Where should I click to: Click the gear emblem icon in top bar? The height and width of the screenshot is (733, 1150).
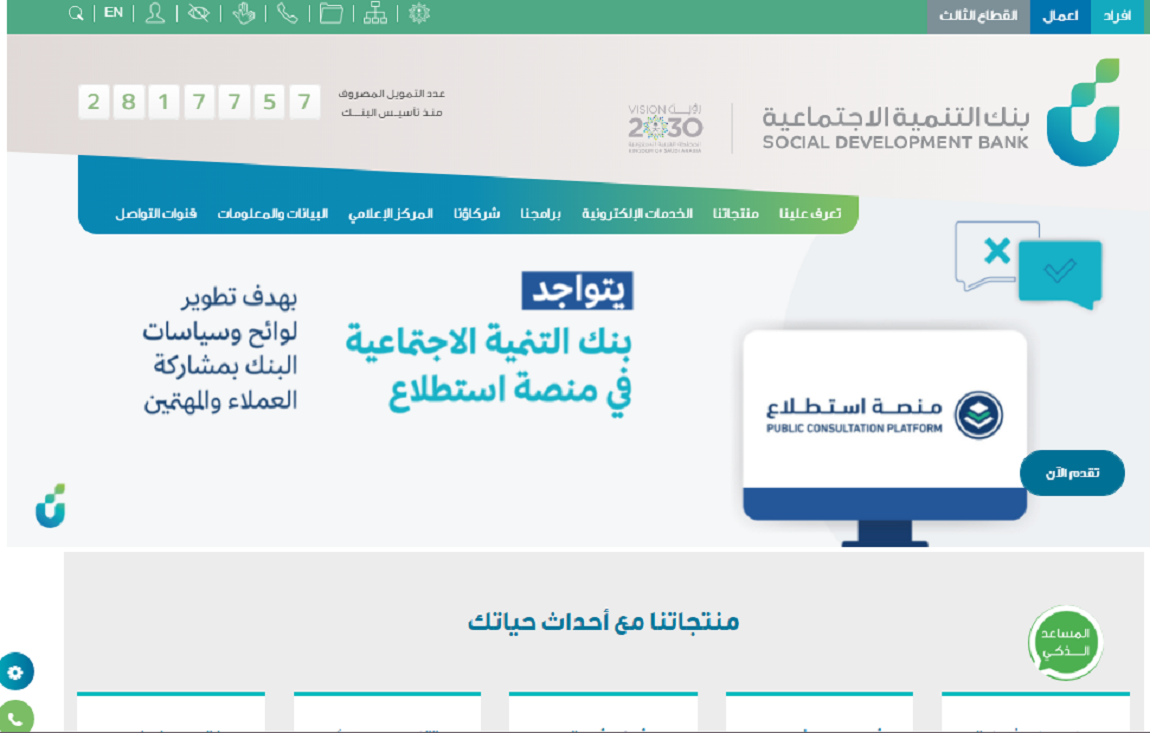pos(419,13)
